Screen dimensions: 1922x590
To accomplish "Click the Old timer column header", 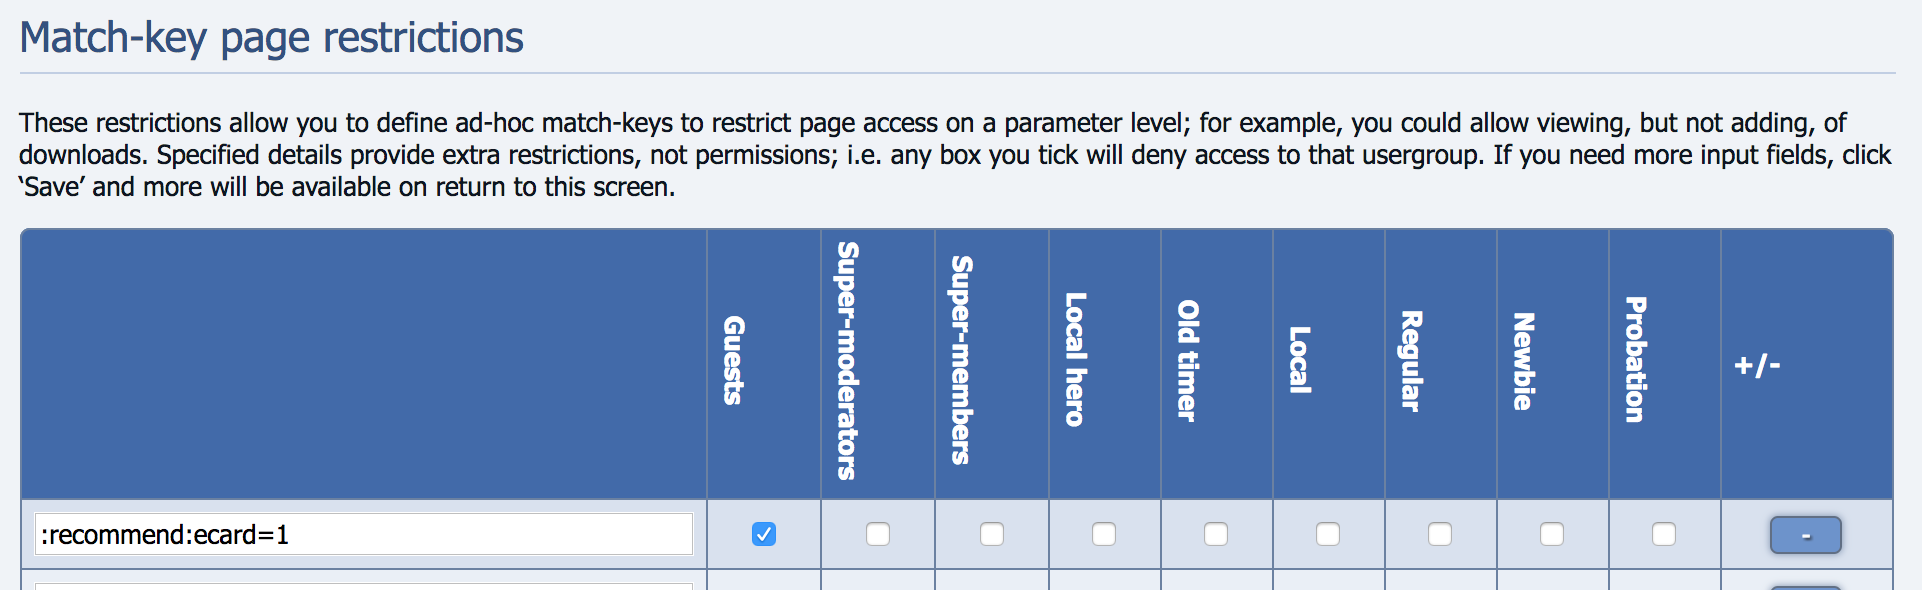I will pos(1187,361).
